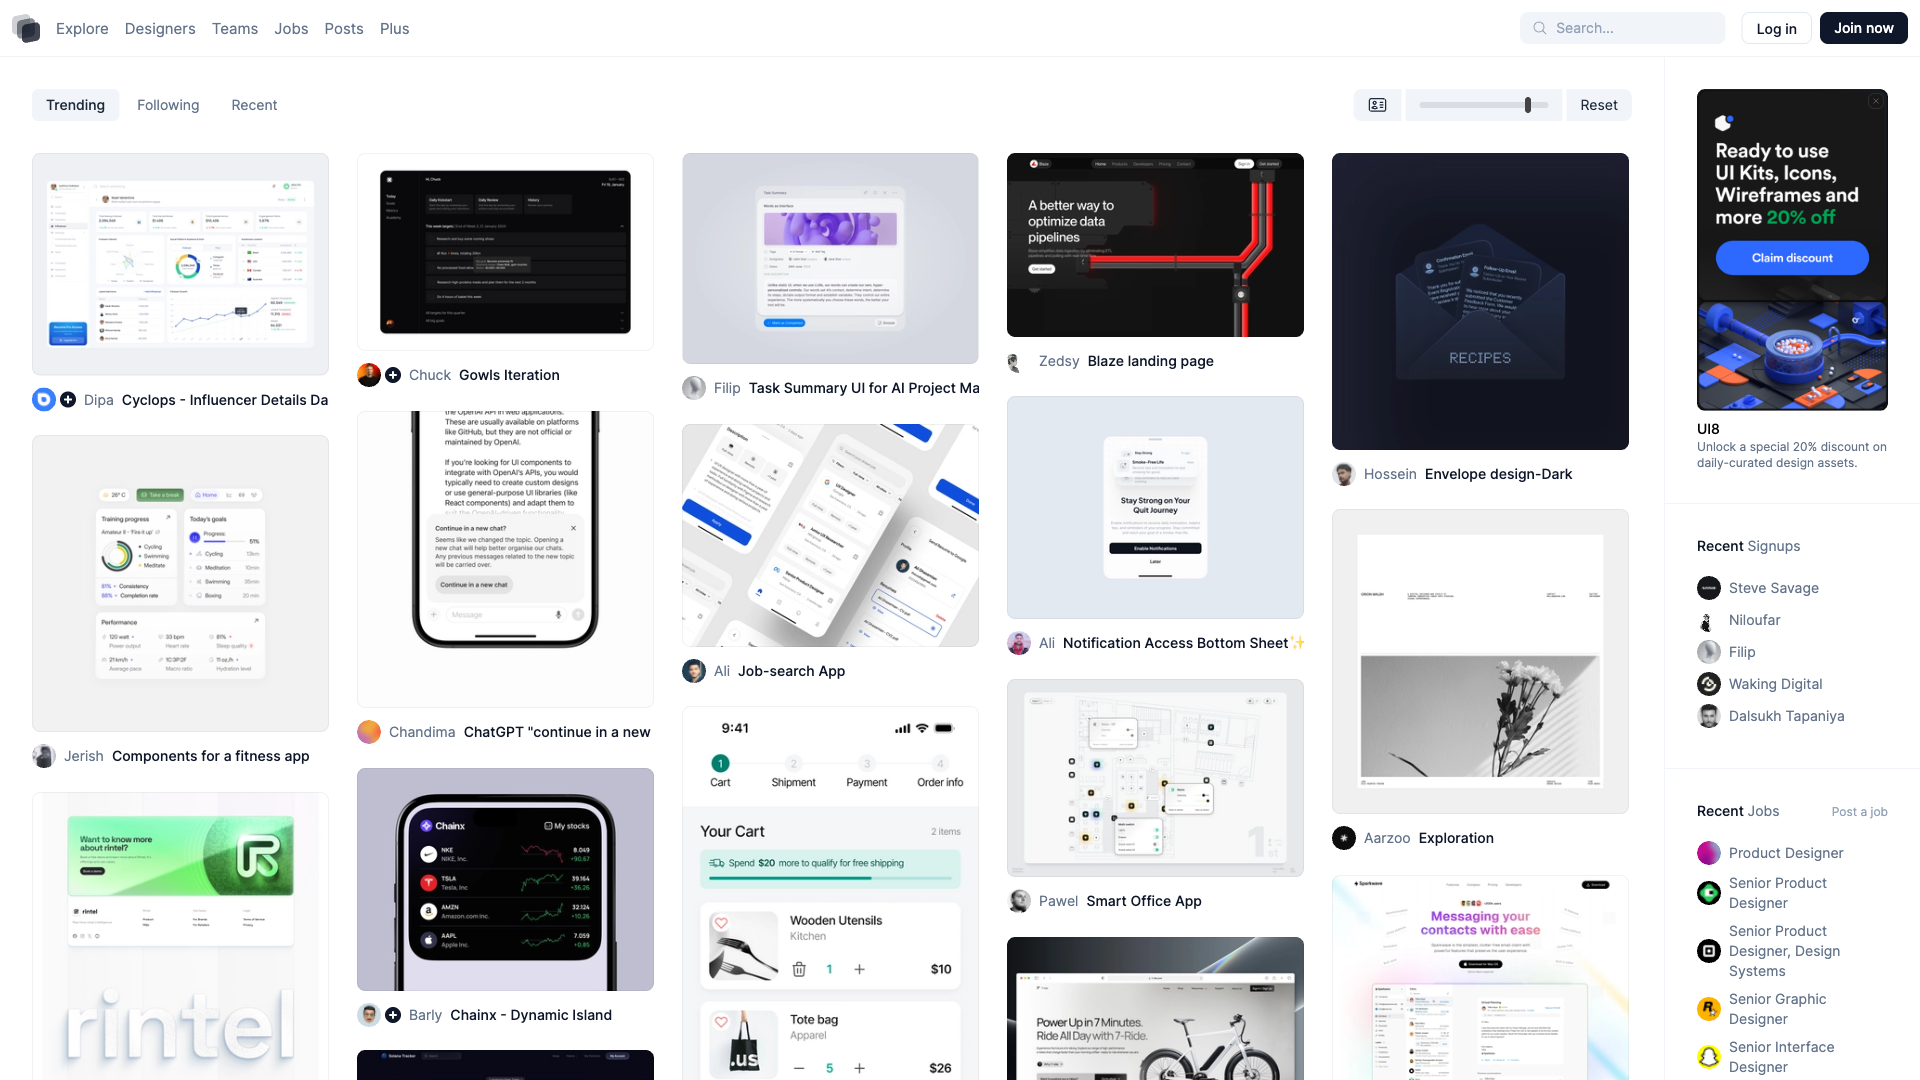Click Dipa designer profile icon
The width and height of the screenshot is (1920, 1080).
click(x=44, y=400)
